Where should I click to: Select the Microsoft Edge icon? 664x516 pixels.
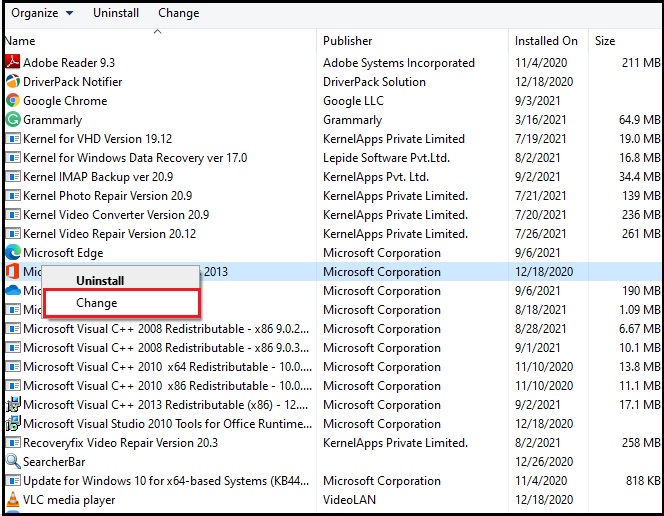click(x=13, y=253)
